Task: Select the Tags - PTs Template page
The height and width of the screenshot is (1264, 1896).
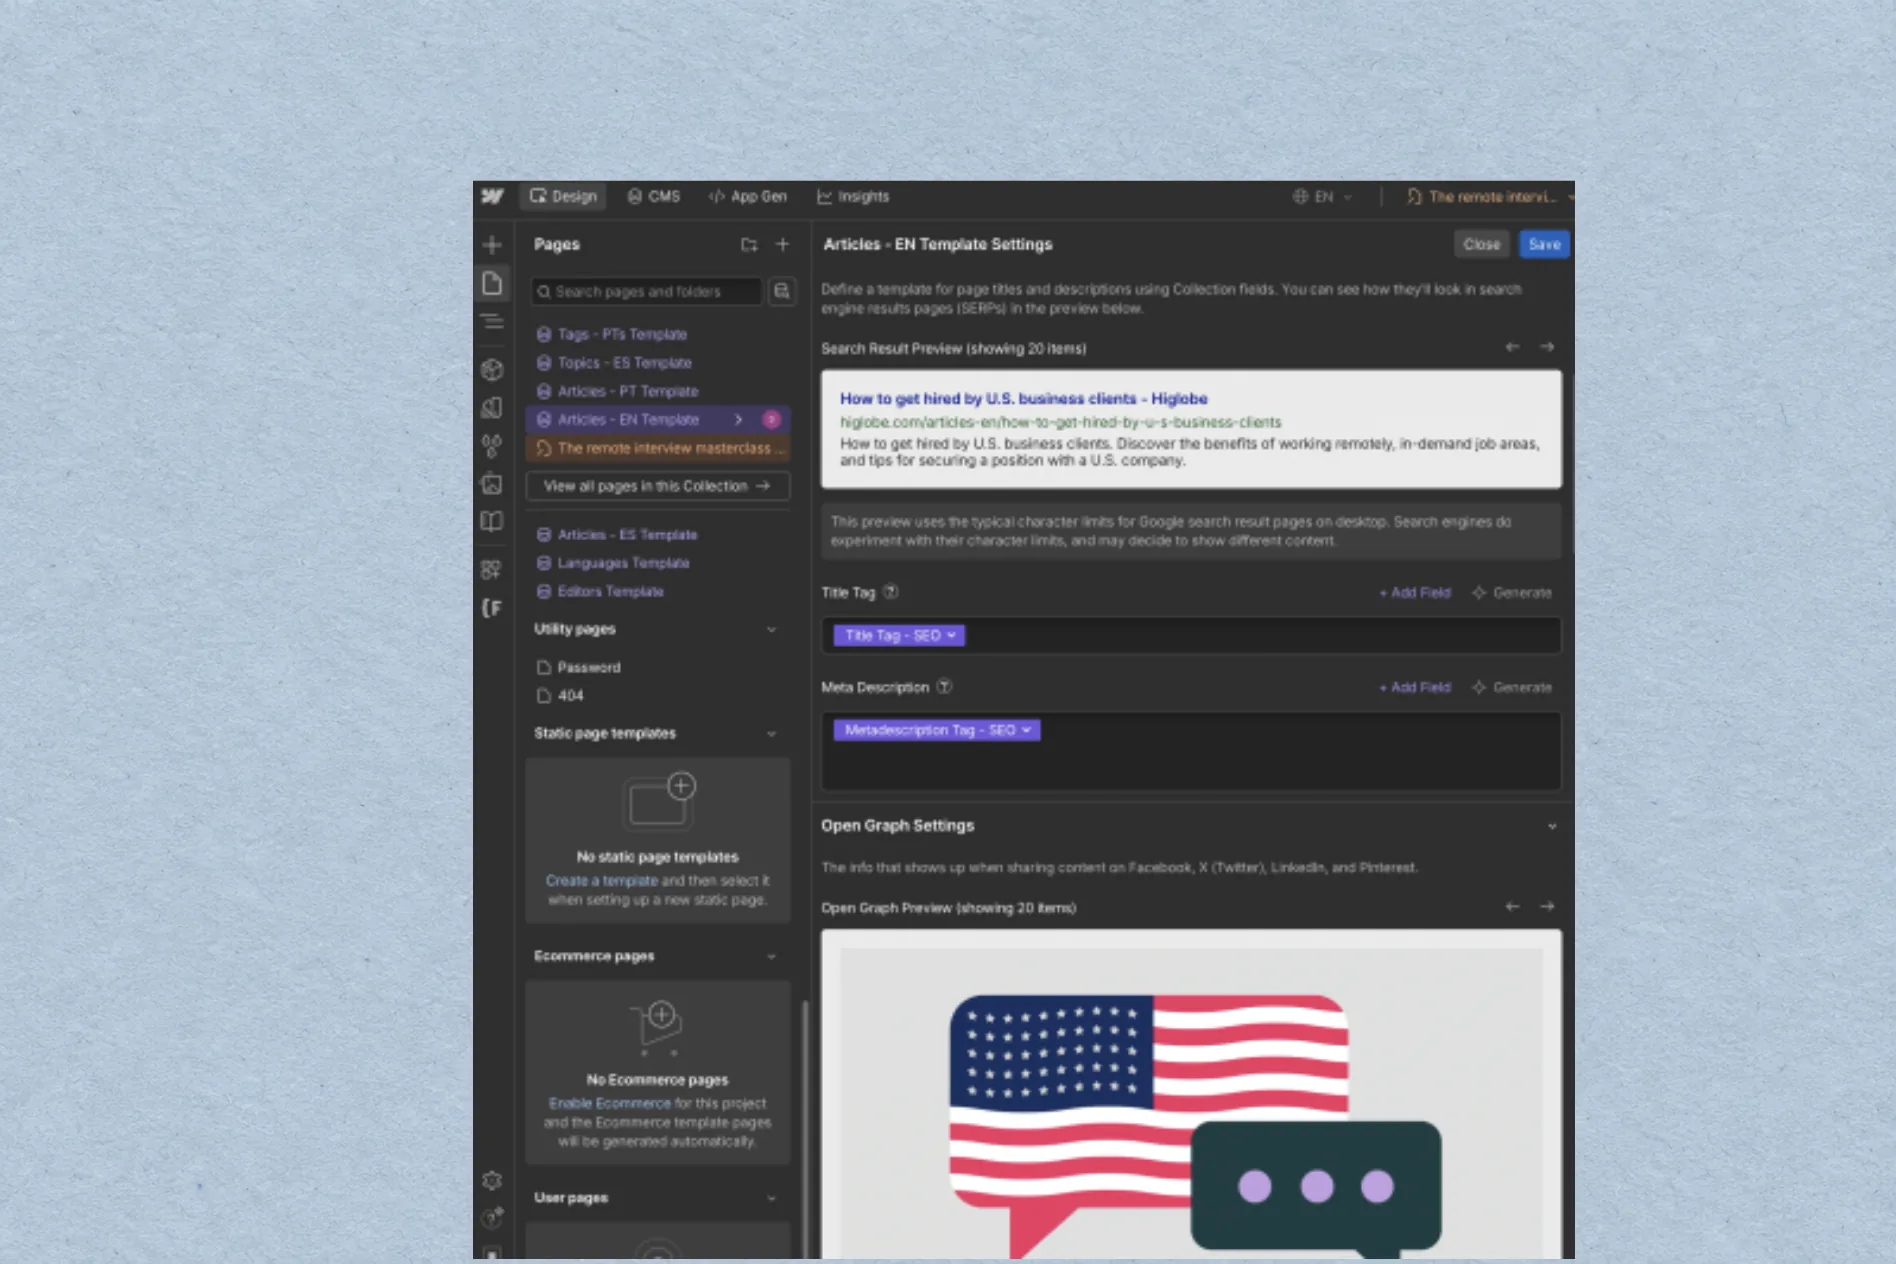Action: 657,334
